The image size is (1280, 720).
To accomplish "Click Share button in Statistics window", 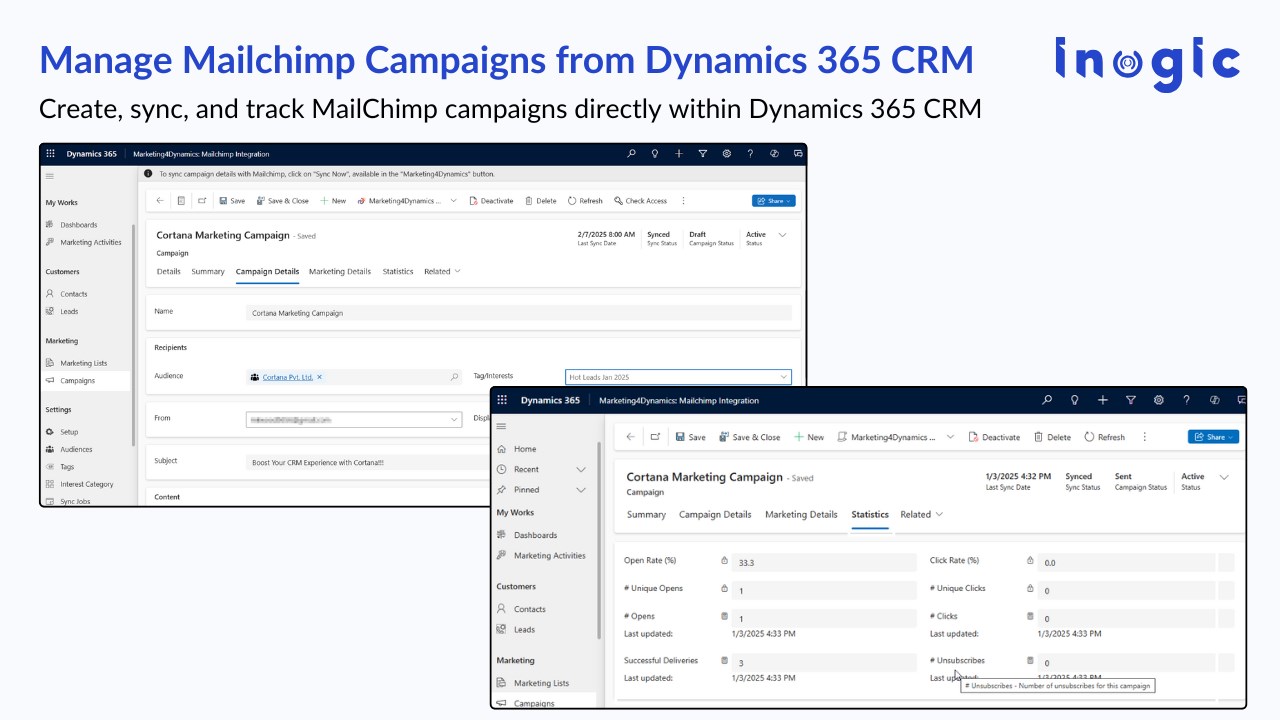I will click(x=1213, y=437).
